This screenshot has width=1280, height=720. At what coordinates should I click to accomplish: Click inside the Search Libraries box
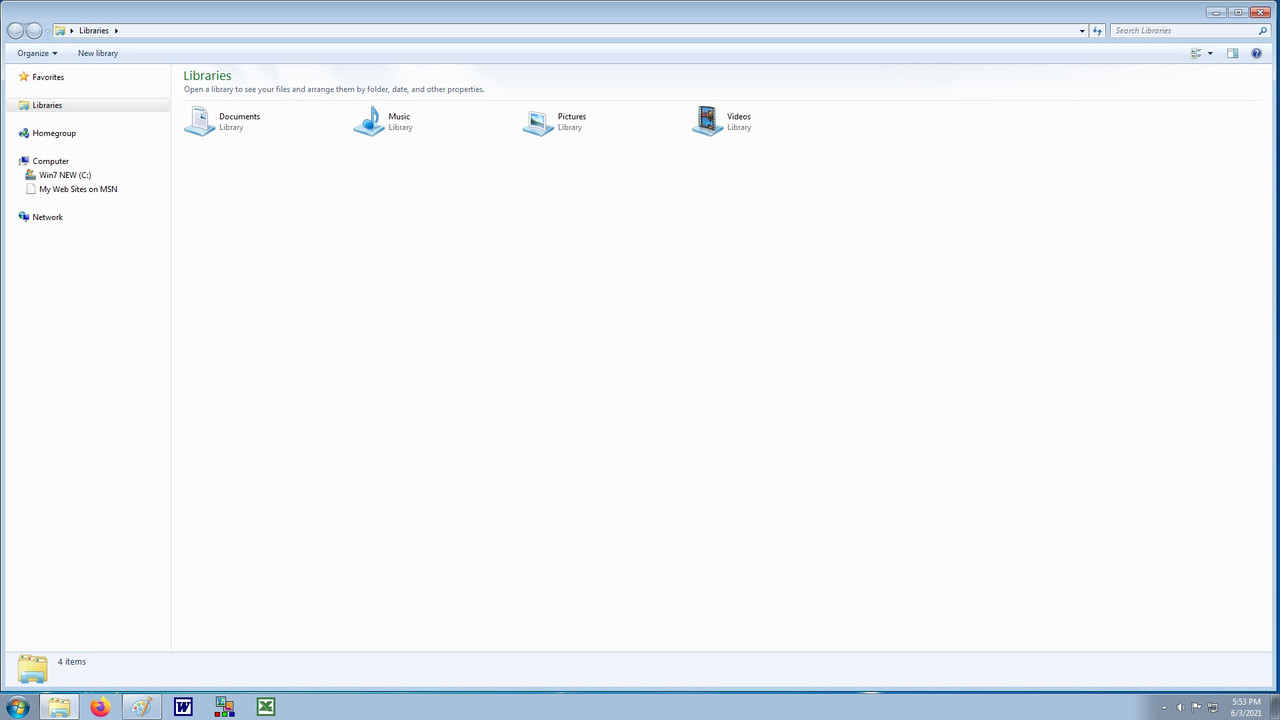(1180, 30)
